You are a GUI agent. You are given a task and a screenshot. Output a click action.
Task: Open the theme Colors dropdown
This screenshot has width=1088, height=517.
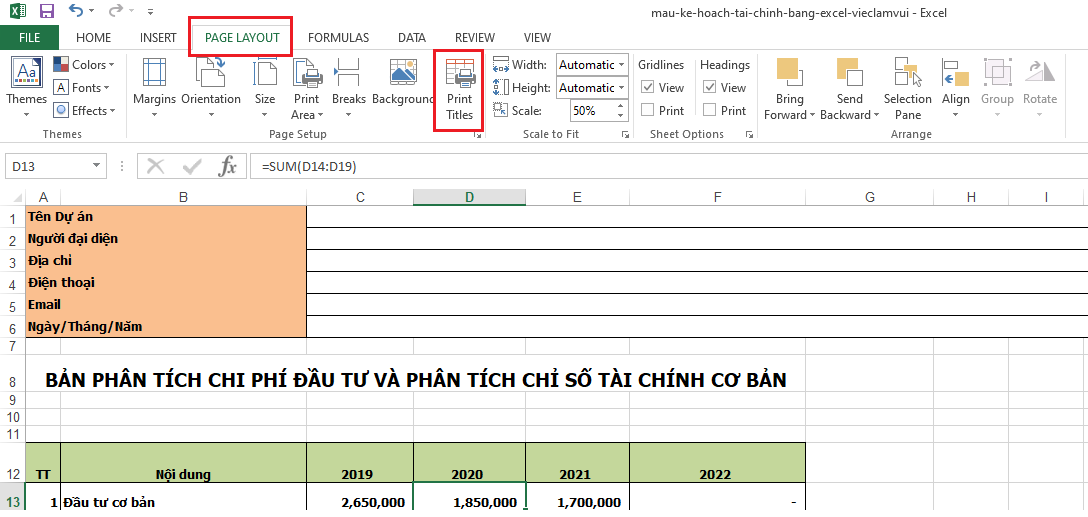84,65
